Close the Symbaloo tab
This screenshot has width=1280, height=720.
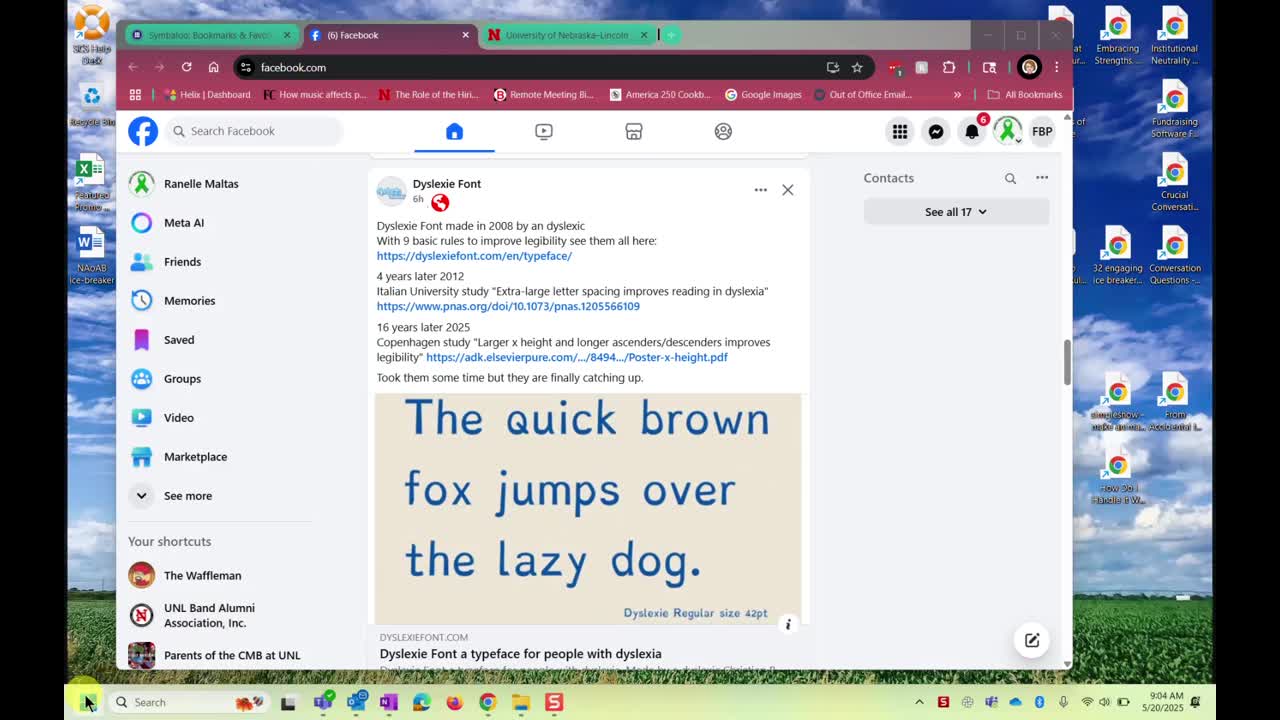pos(287,35)
